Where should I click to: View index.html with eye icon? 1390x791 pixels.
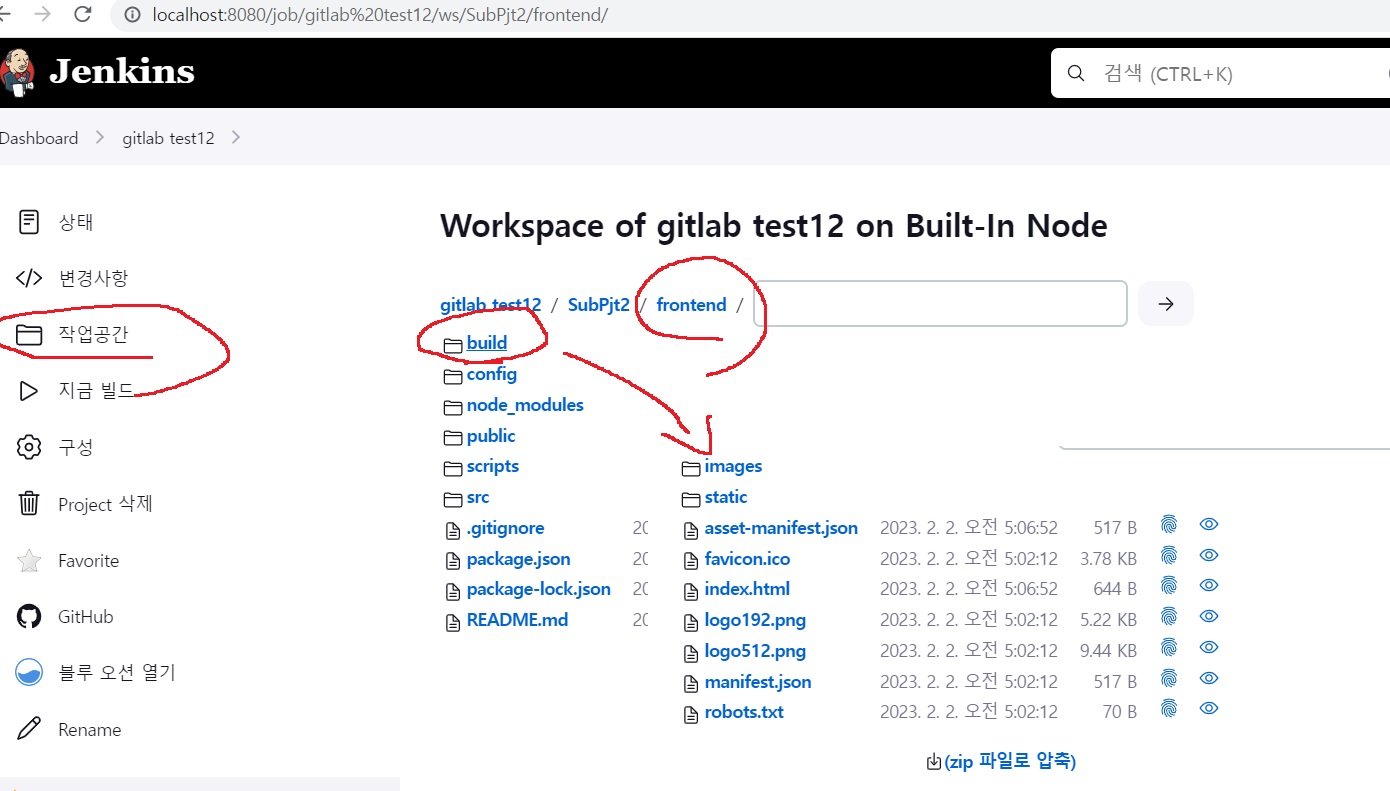(1209, 586)
